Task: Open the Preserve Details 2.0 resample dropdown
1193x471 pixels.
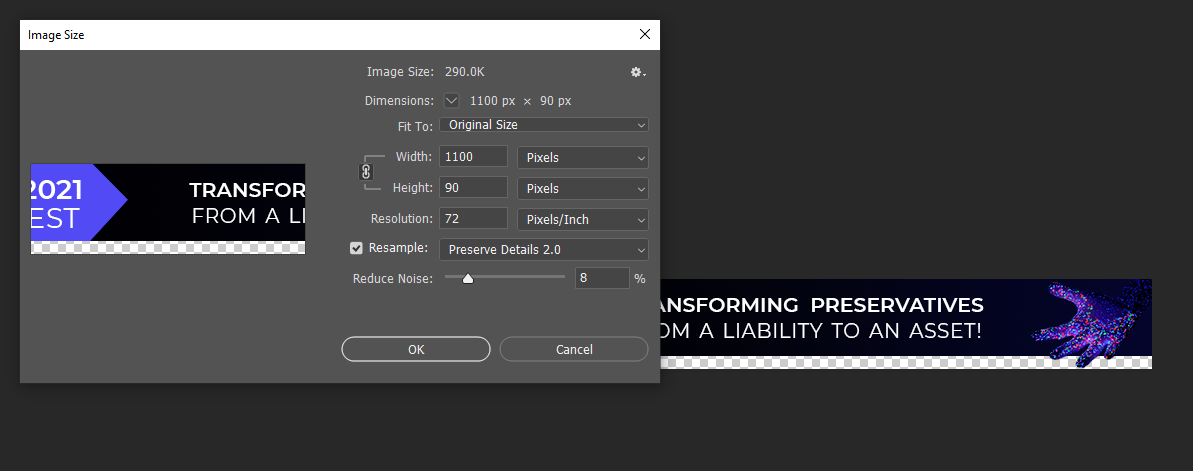Action: (x=544, y=249)
